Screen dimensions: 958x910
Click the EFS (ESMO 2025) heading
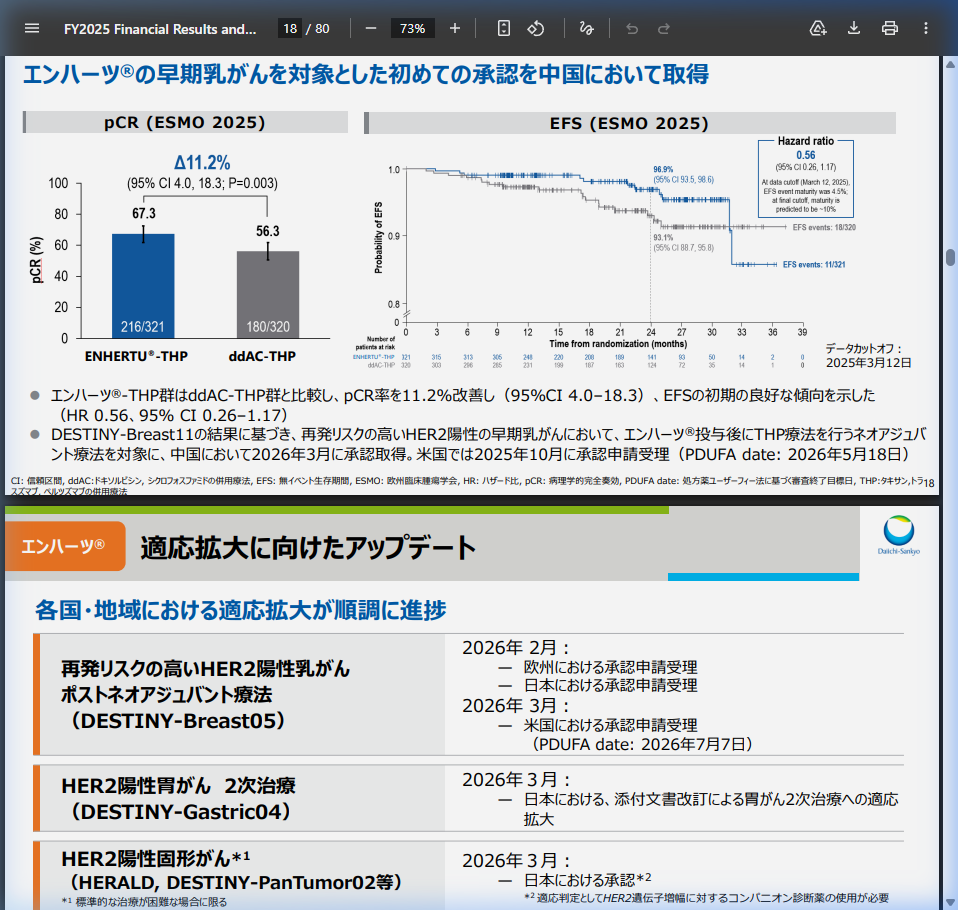630,123
